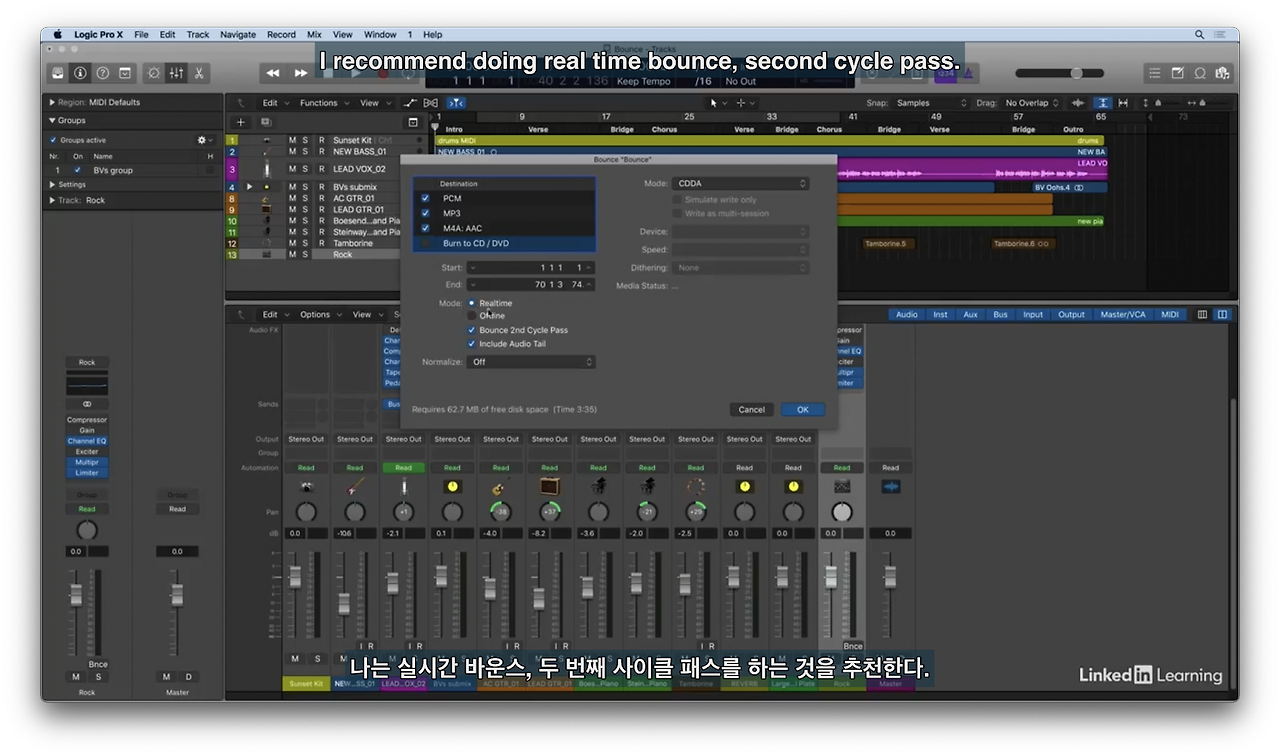Adjust master volume slider in control bar
Viewport: 1280px width, 756px height.
coord(1060,73)
